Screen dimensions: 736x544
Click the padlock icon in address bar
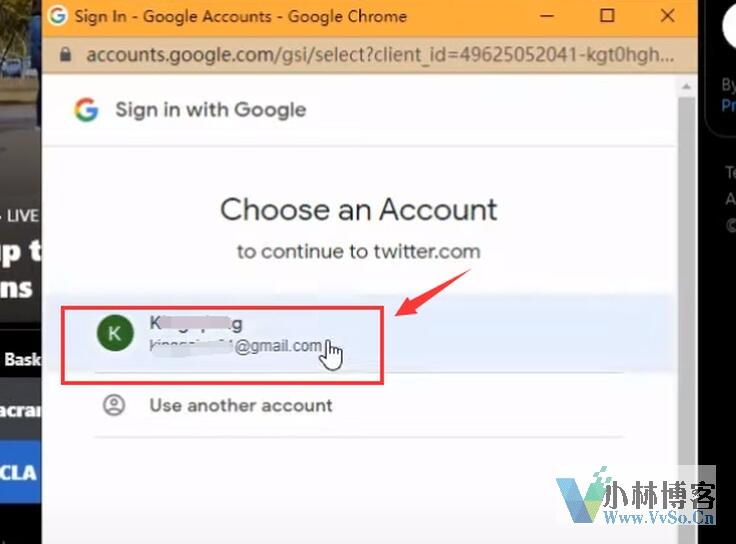(x=66, y=54)
